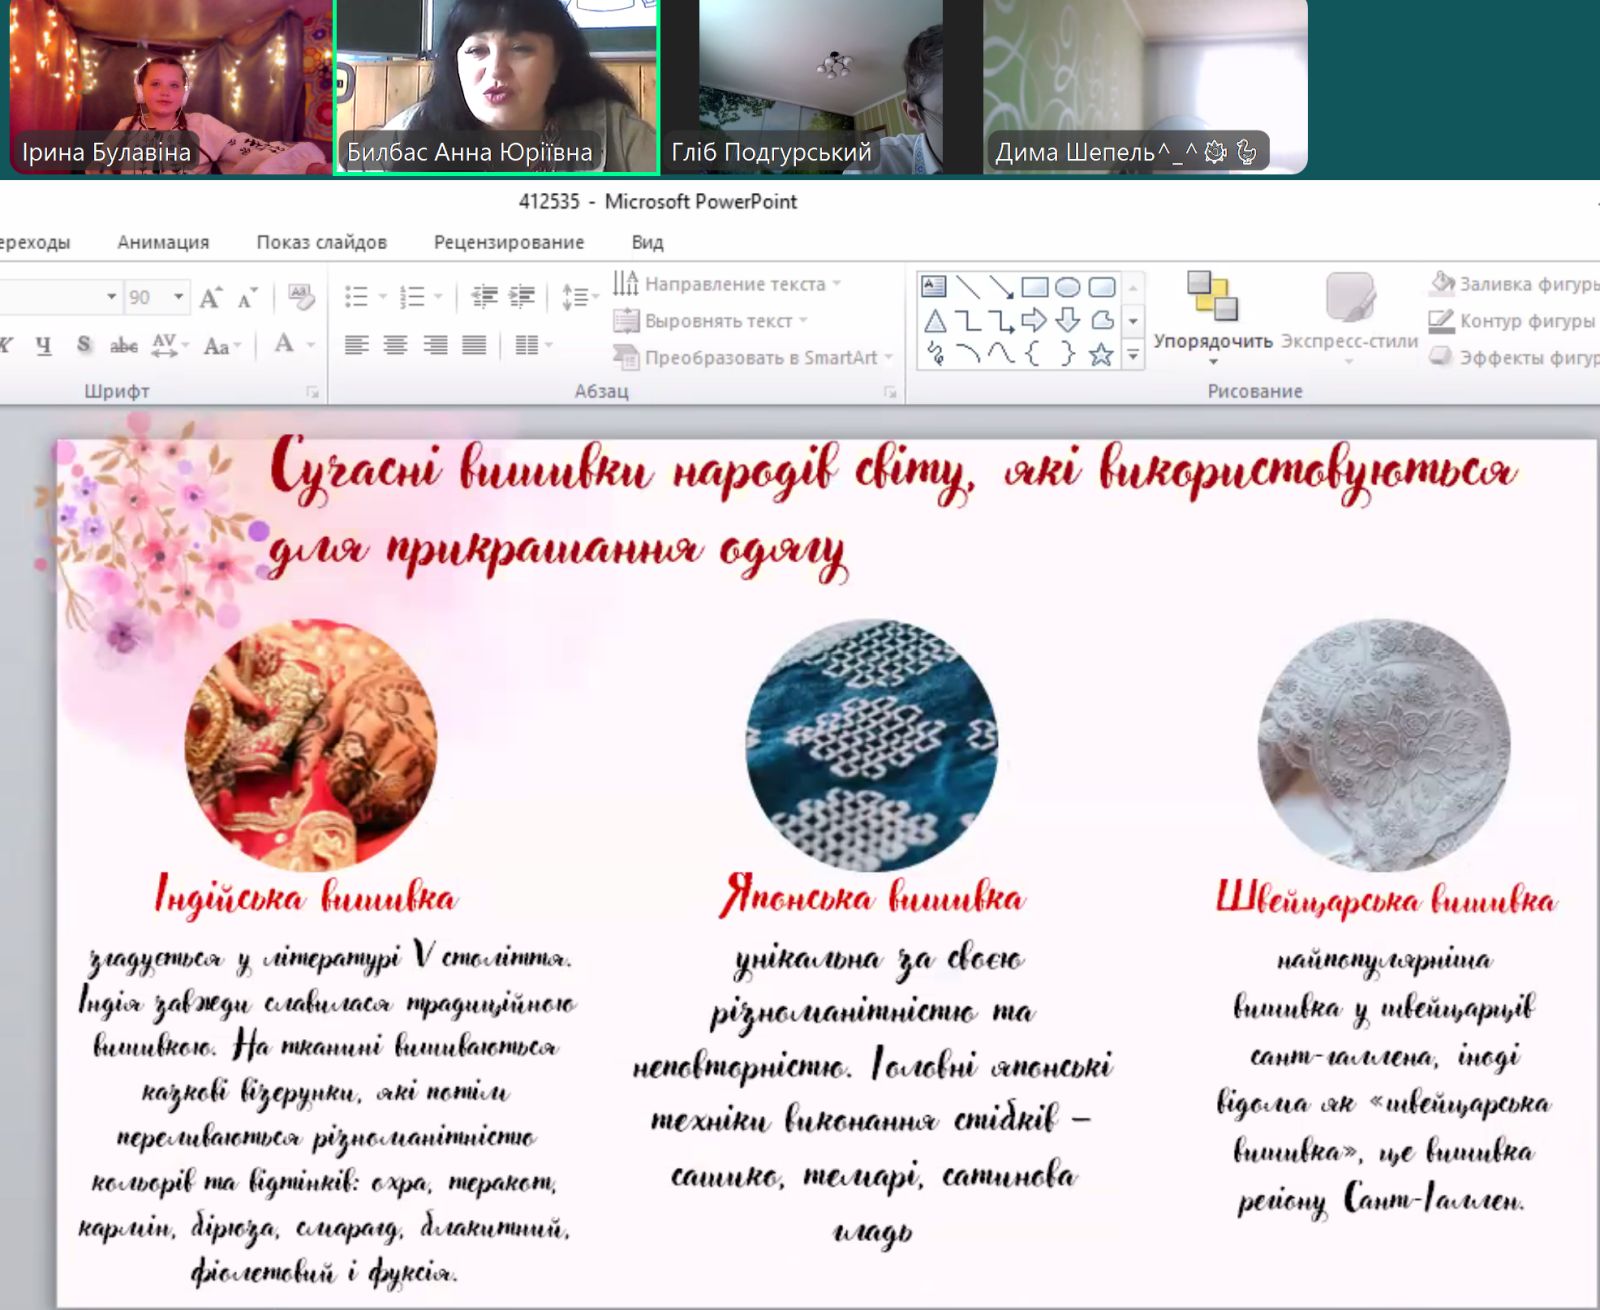The height and width of the screenshot is (1310, 1600).
Task: Select the oval shape tool
Action: coord(1068,288)
